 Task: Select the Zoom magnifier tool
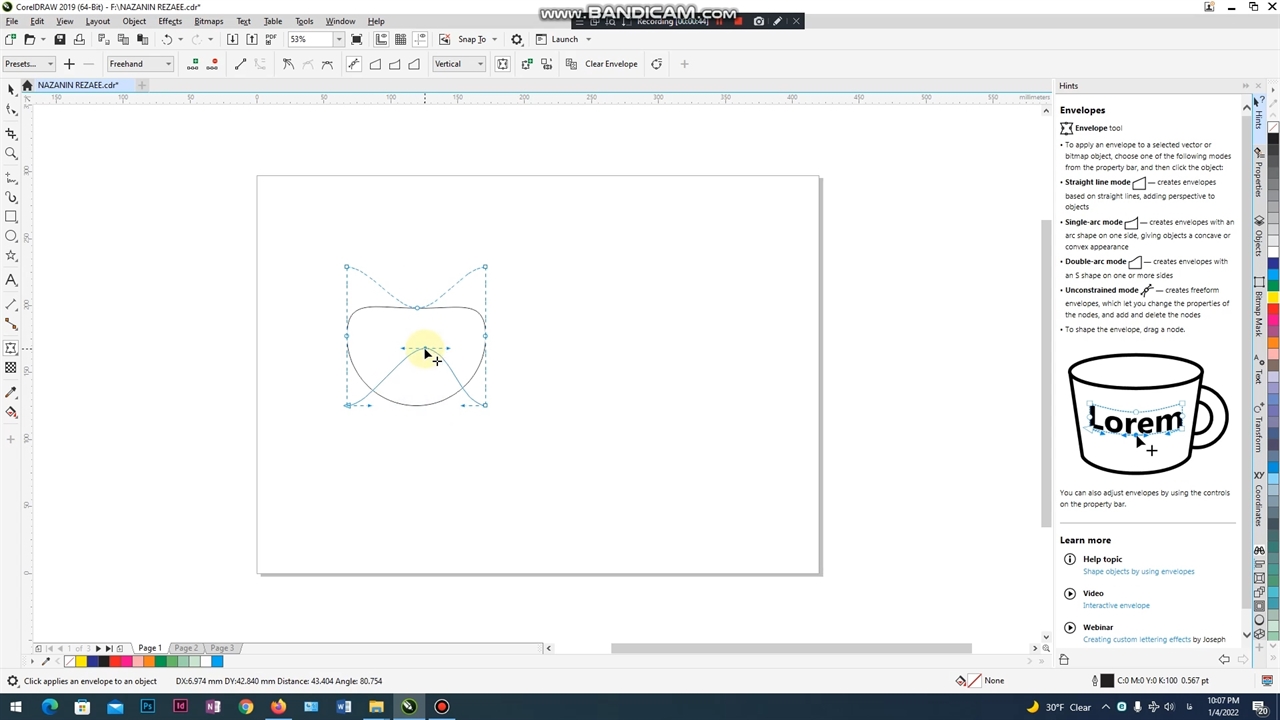(11, 154)
